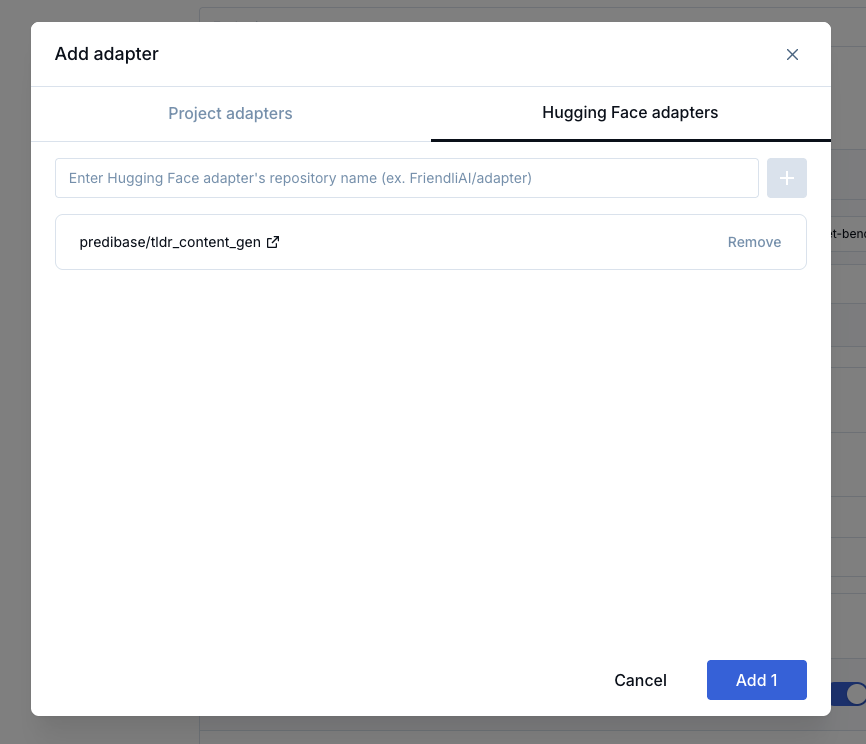Click the Add 1 button
This screenshot has height=744, width=866.
pyautogui.click(x=756, y=680)
